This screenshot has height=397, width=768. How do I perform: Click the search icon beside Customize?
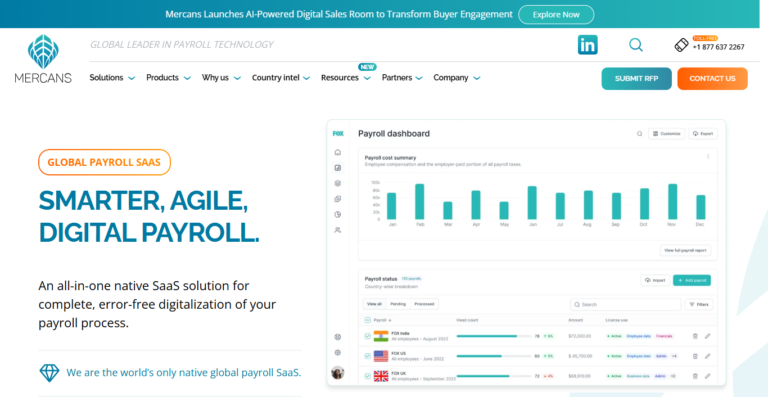tap(639, 134)
